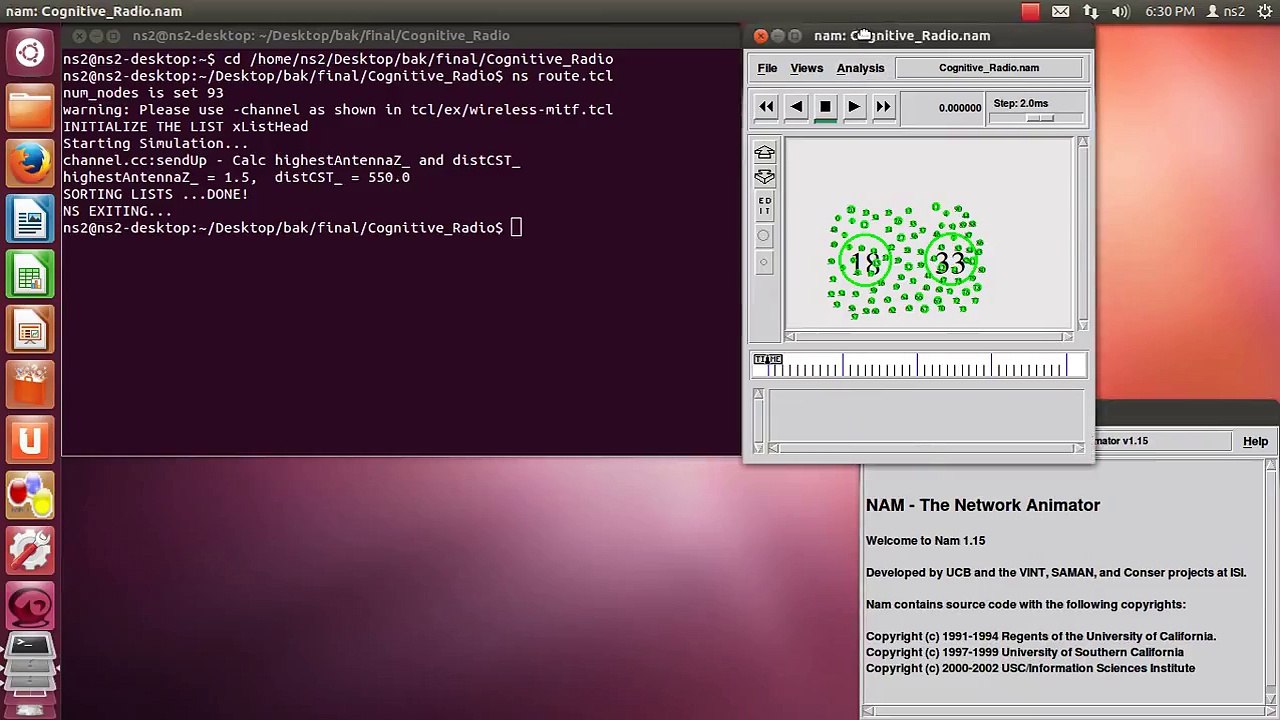Click the zoom out icon in NAM
Screen dimensions: 1280x720
click(x=764, y=177)
